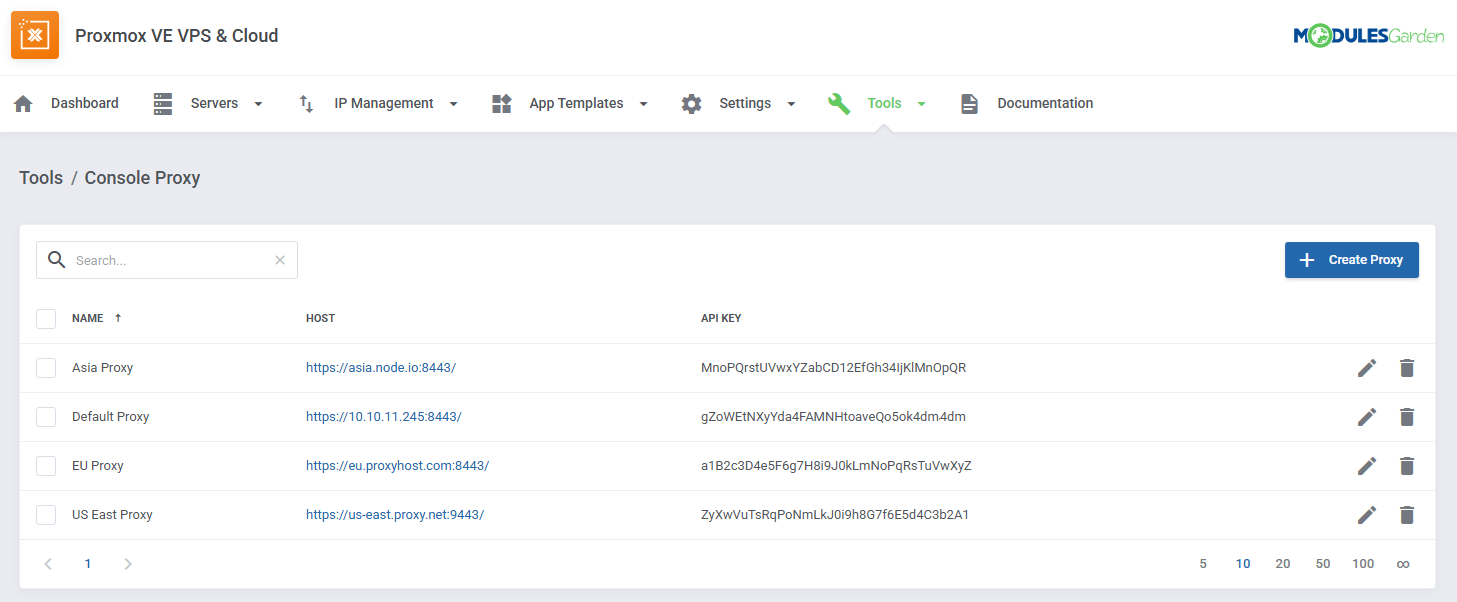Go to the Dashboard menu item
Image resolution: width=1457 pixels, height=602 pixels.
pos(85,102)
